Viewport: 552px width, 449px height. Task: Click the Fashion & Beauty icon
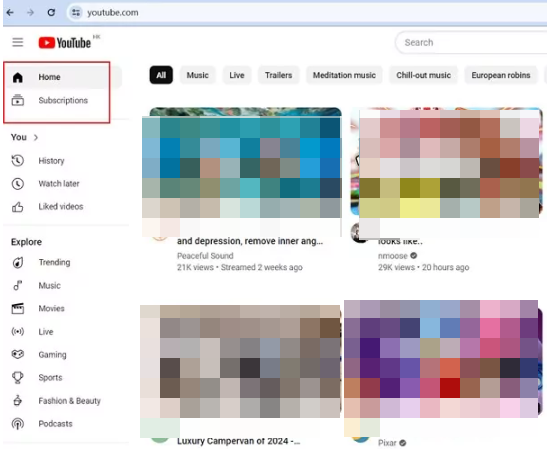click(18, 401)
